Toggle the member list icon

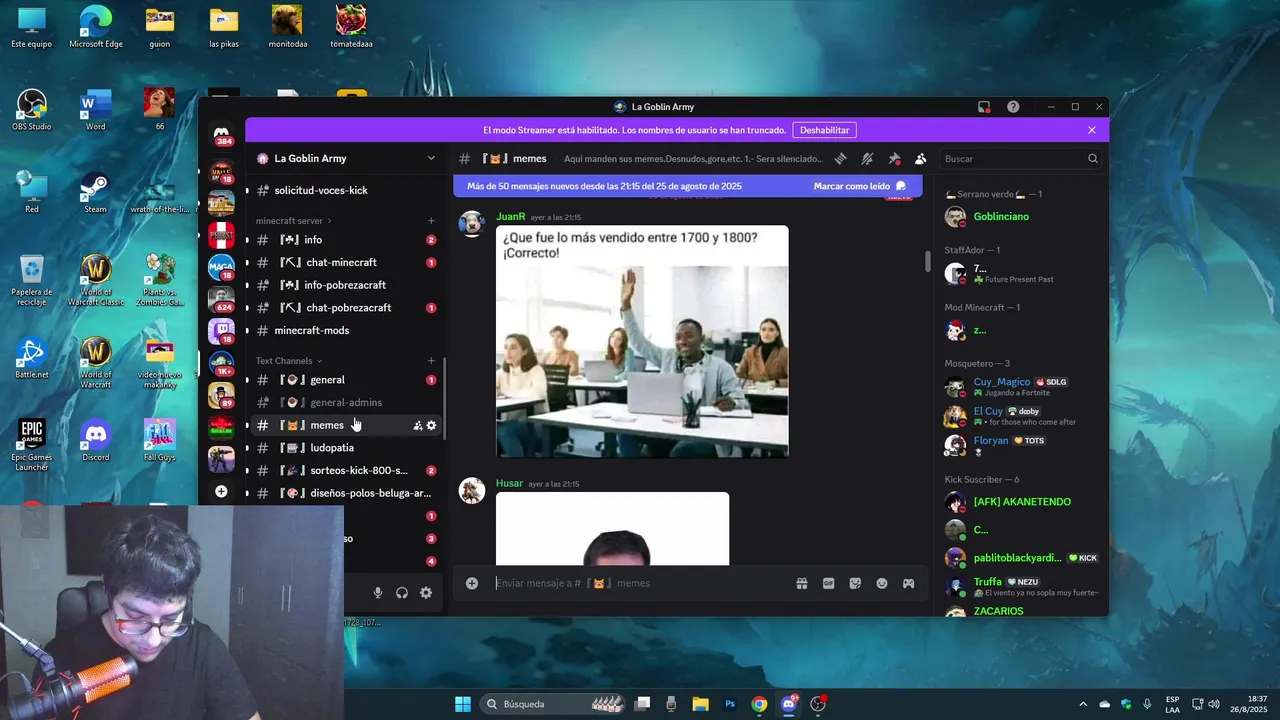tap(920, 159)
